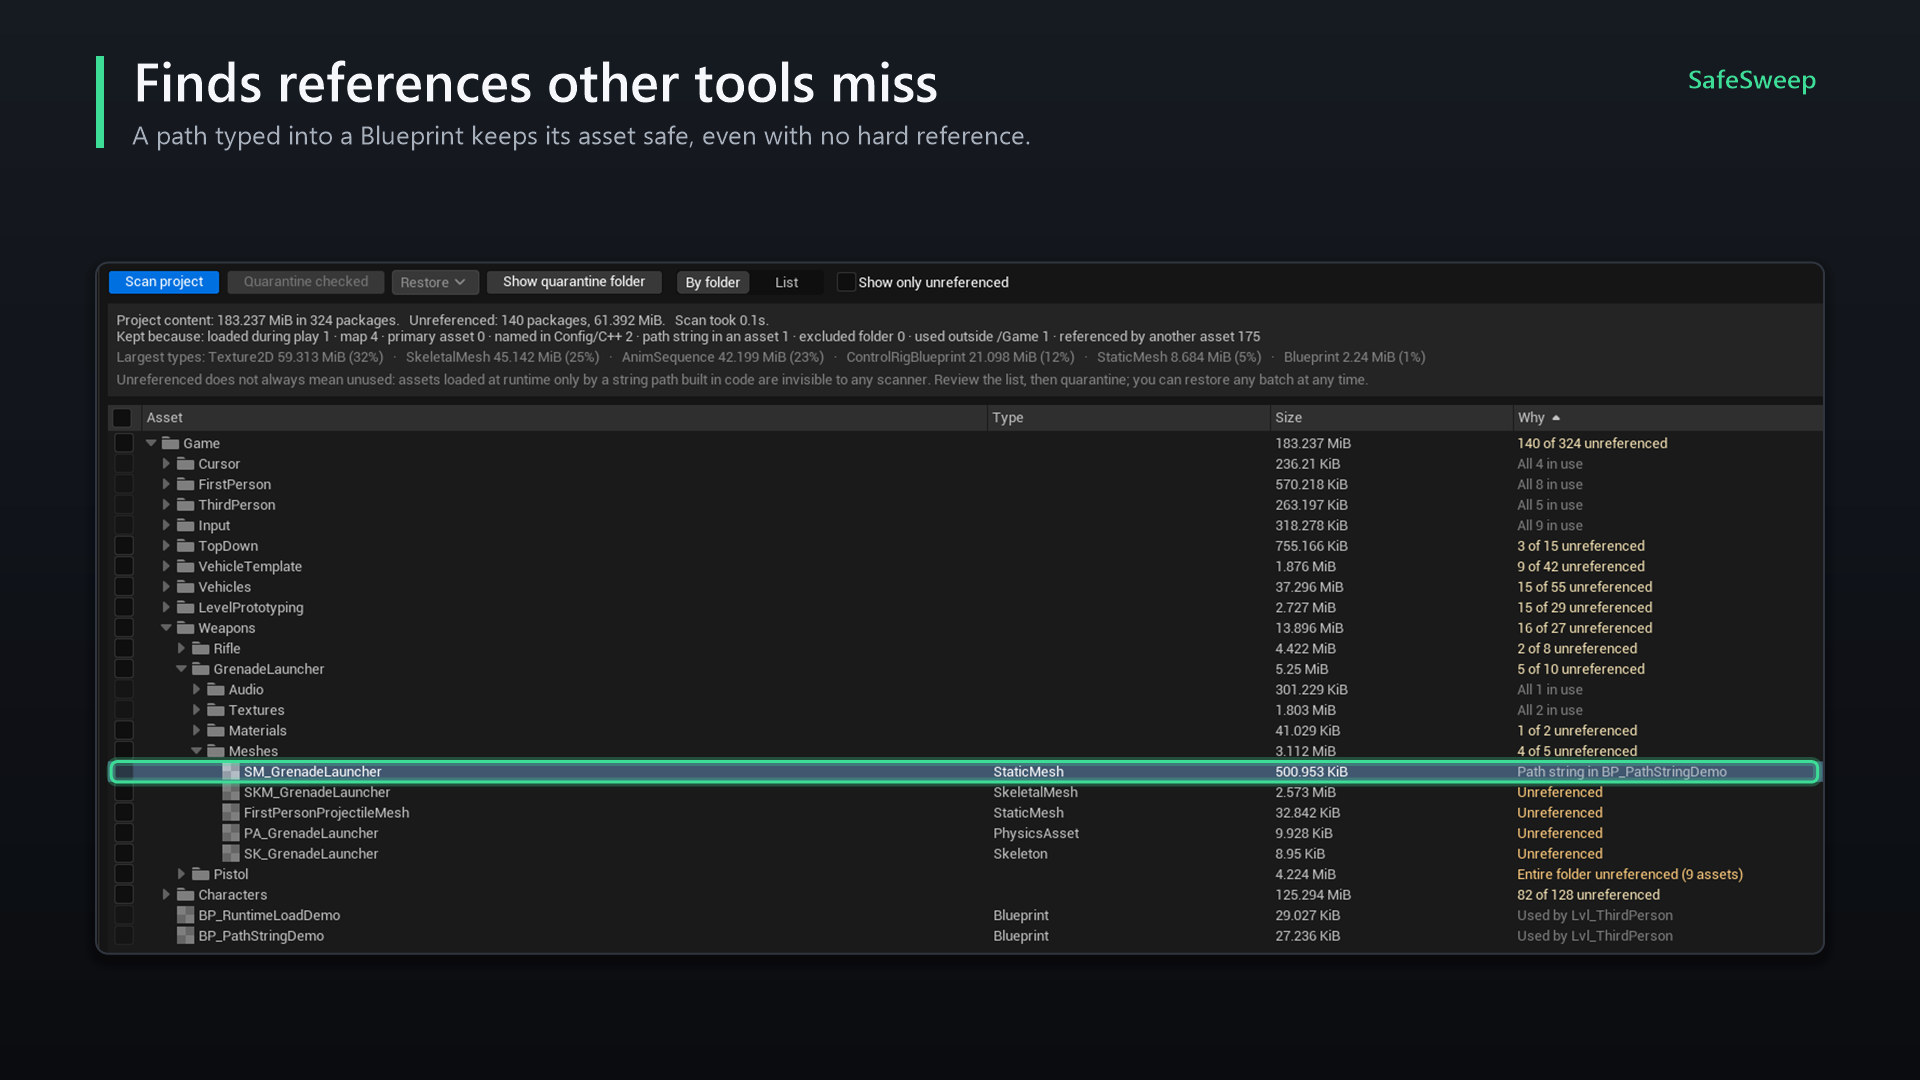Viewport: 1920px width, 1080px height.
Task: Click the Audio folder icon
Action: click(216, 689)
